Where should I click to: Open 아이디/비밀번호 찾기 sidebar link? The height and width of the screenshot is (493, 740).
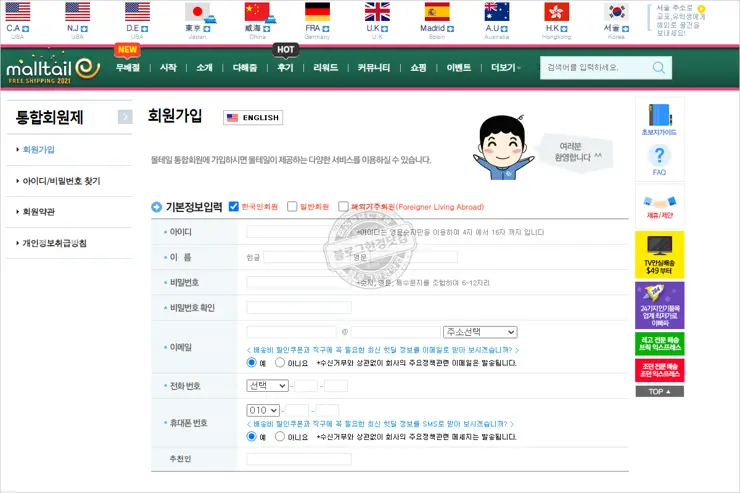coord(61,181)
